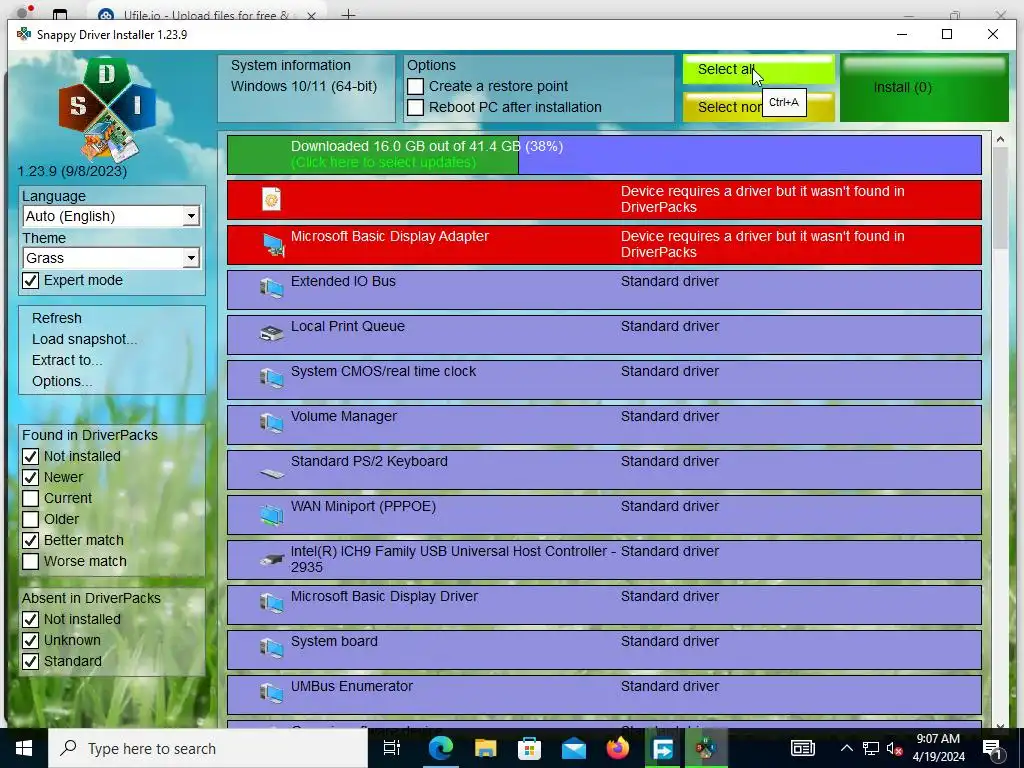Open the notification center icon
This screenshot has height=768, width=1024.
993,749
